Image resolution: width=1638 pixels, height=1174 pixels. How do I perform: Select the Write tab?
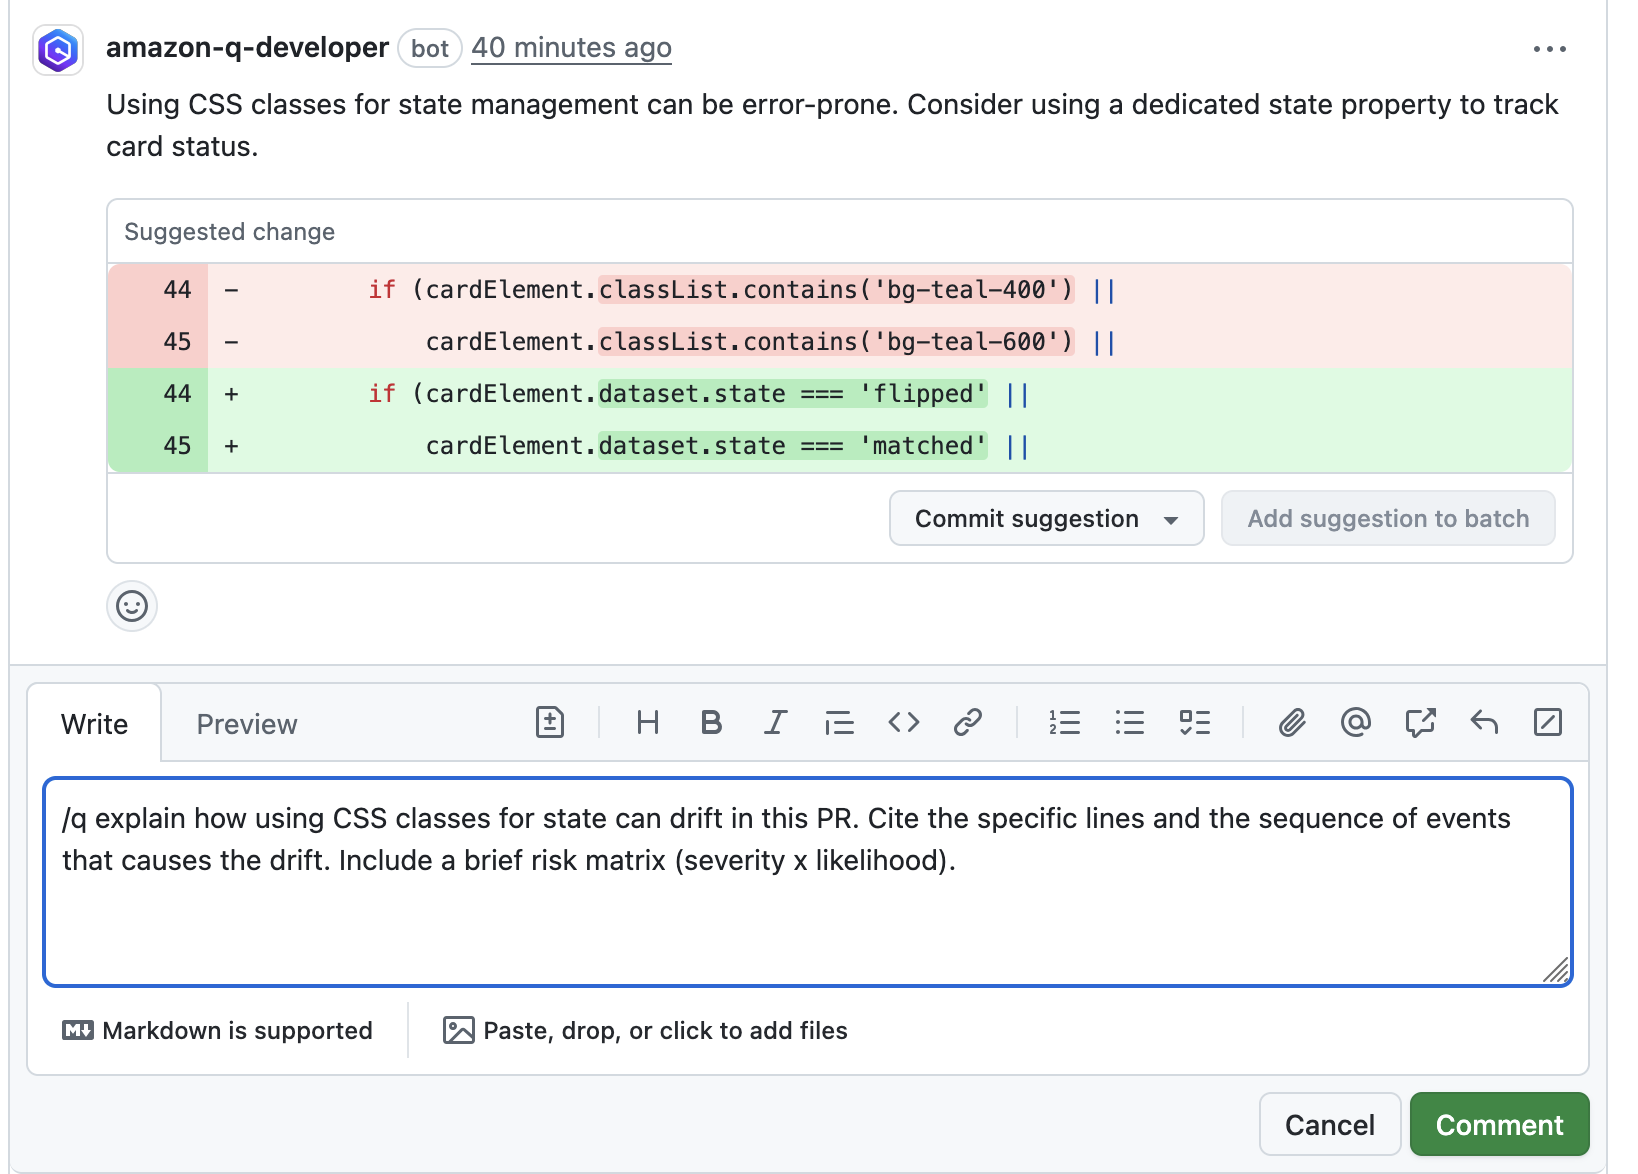pos(94,723)
